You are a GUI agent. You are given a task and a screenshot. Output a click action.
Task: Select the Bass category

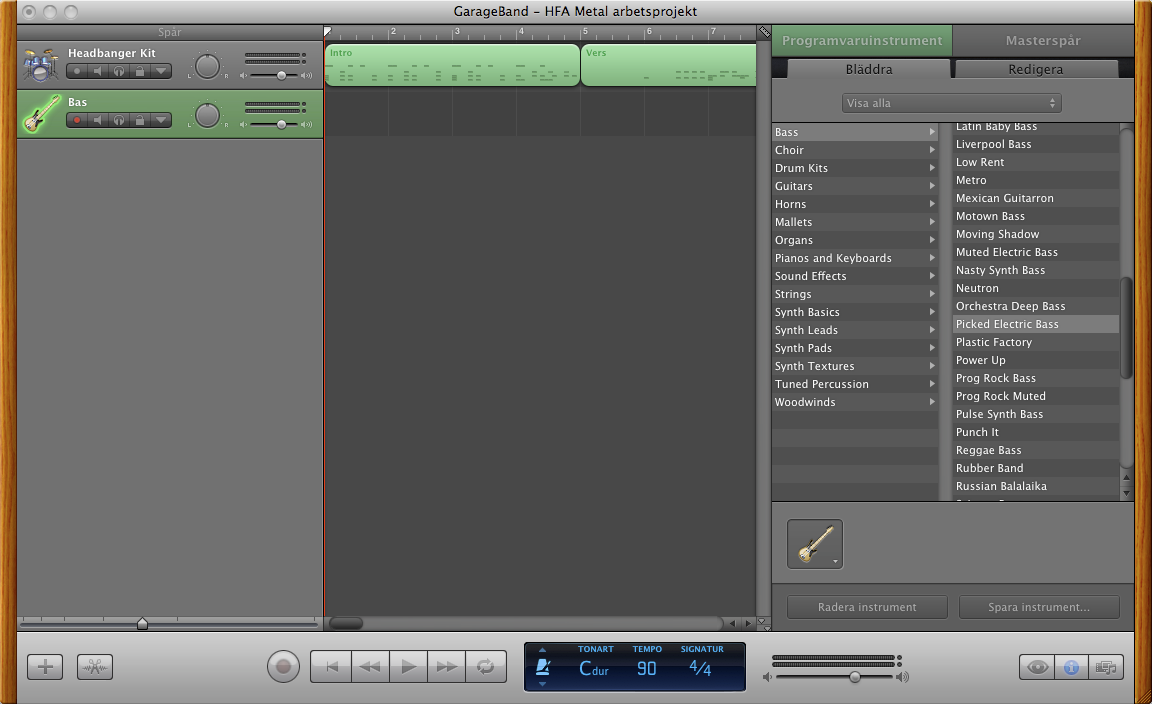(x=855, y=132)
